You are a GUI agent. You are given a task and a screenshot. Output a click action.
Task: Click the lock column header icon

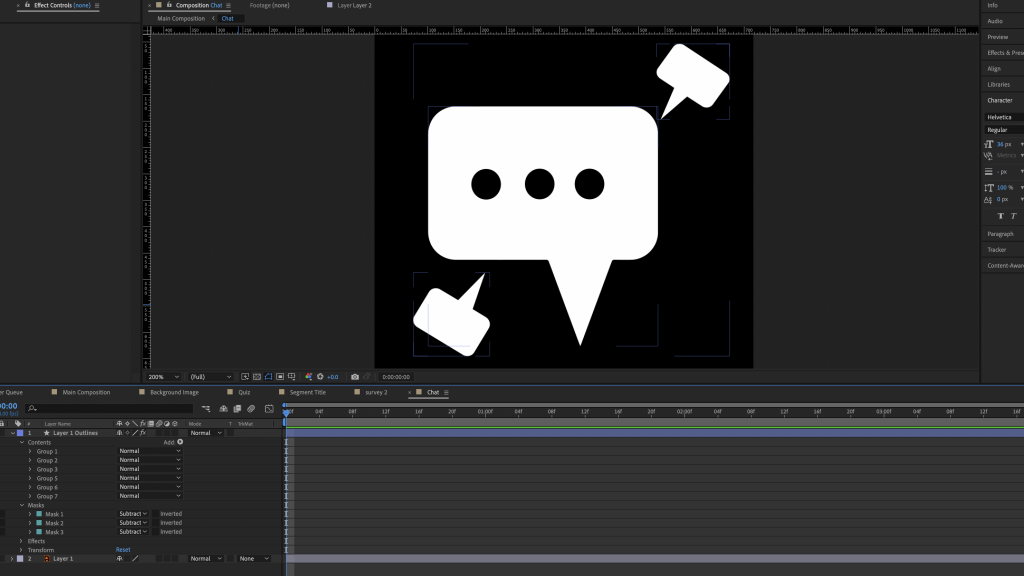[x=2, y=424]
